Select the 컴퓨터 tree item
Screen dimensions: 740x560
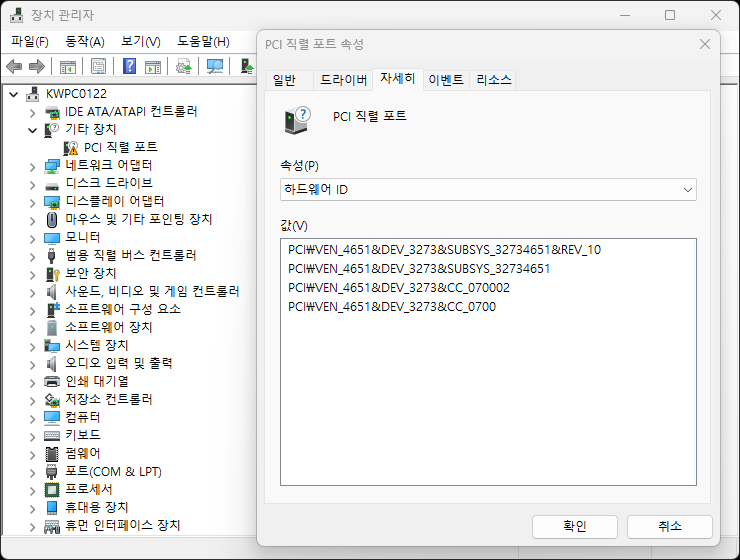(83, 418)
